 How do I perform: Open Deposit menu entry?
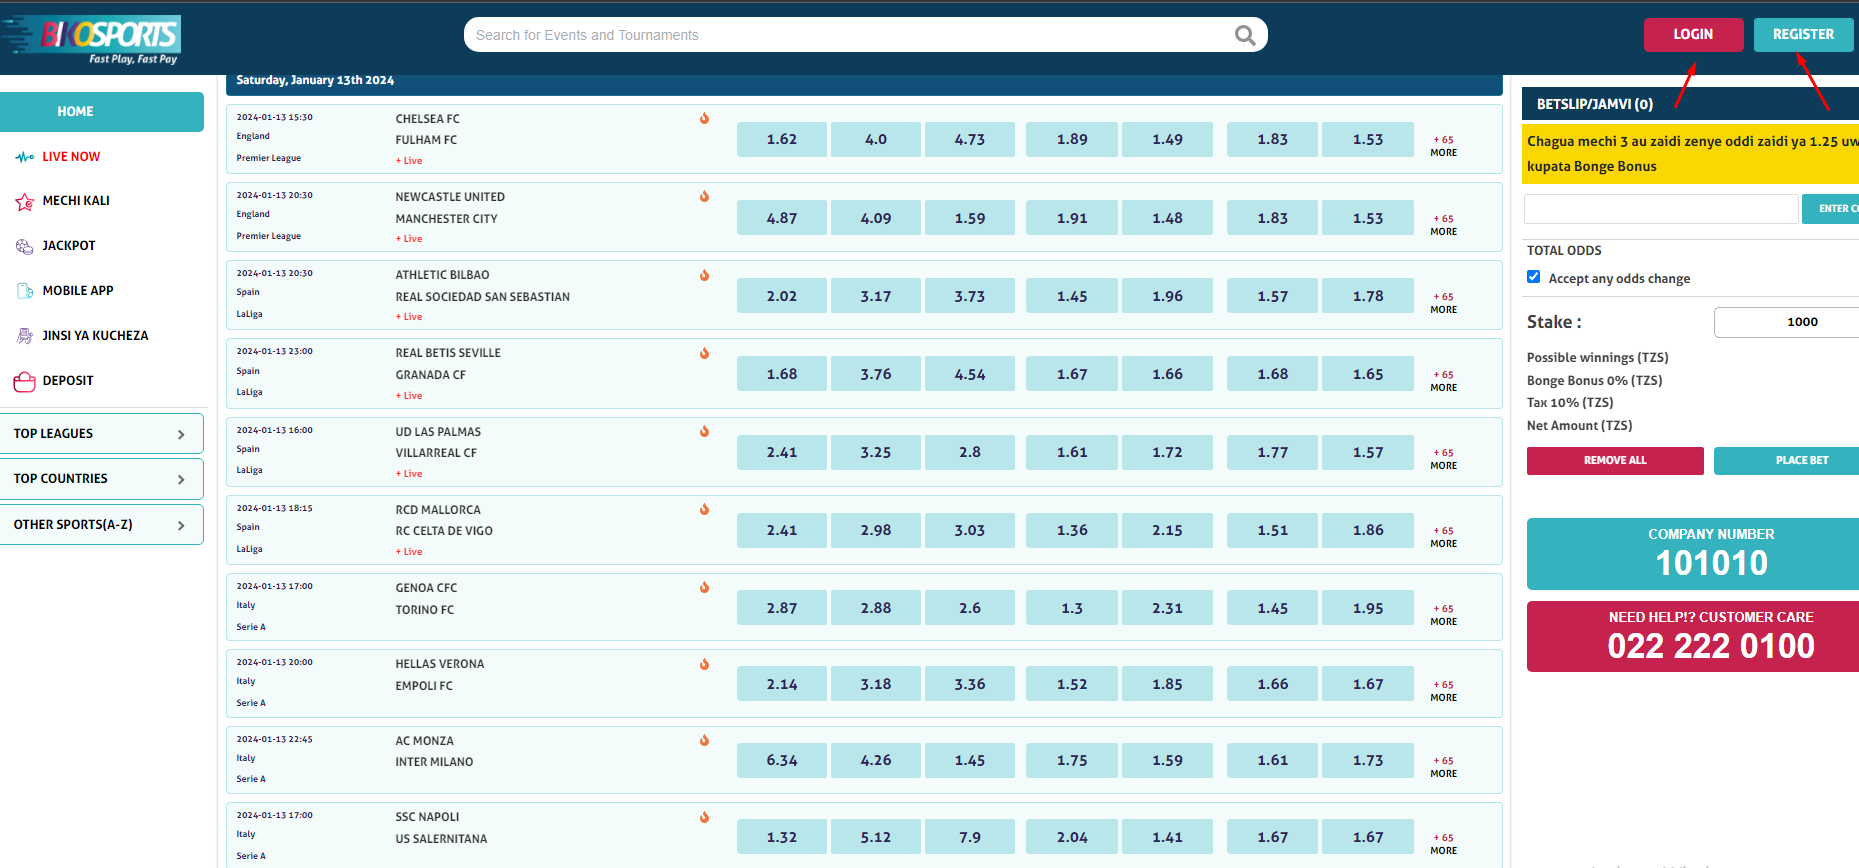click(x=68, y=381)
